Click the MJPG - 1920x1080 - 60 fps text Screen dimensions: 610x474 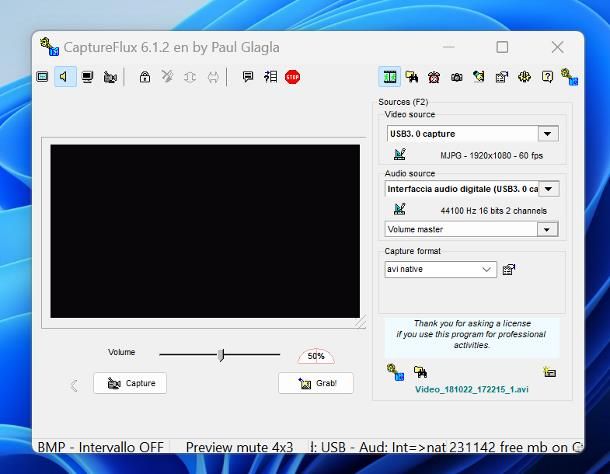pyautogui.click(x=491, y=156)
